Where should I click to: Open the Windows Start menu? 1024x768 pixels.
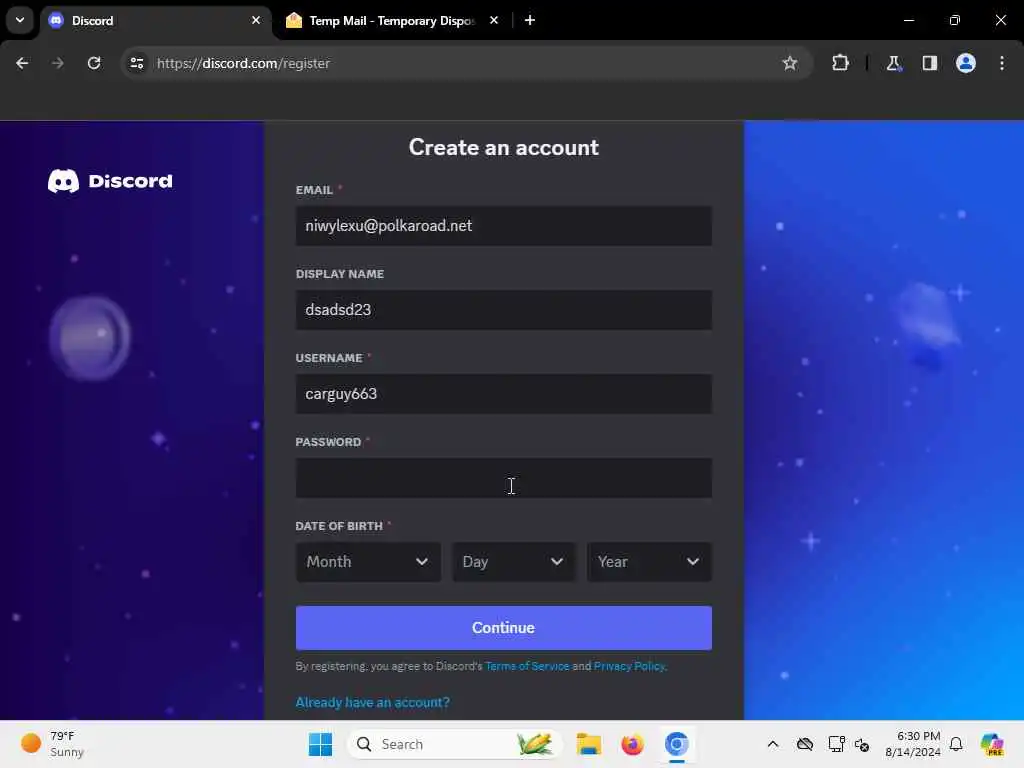click(x=320, y=744)
